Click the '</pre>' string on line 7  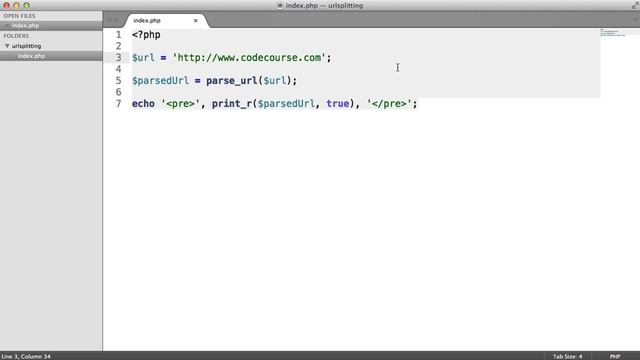tap(389, 104)
